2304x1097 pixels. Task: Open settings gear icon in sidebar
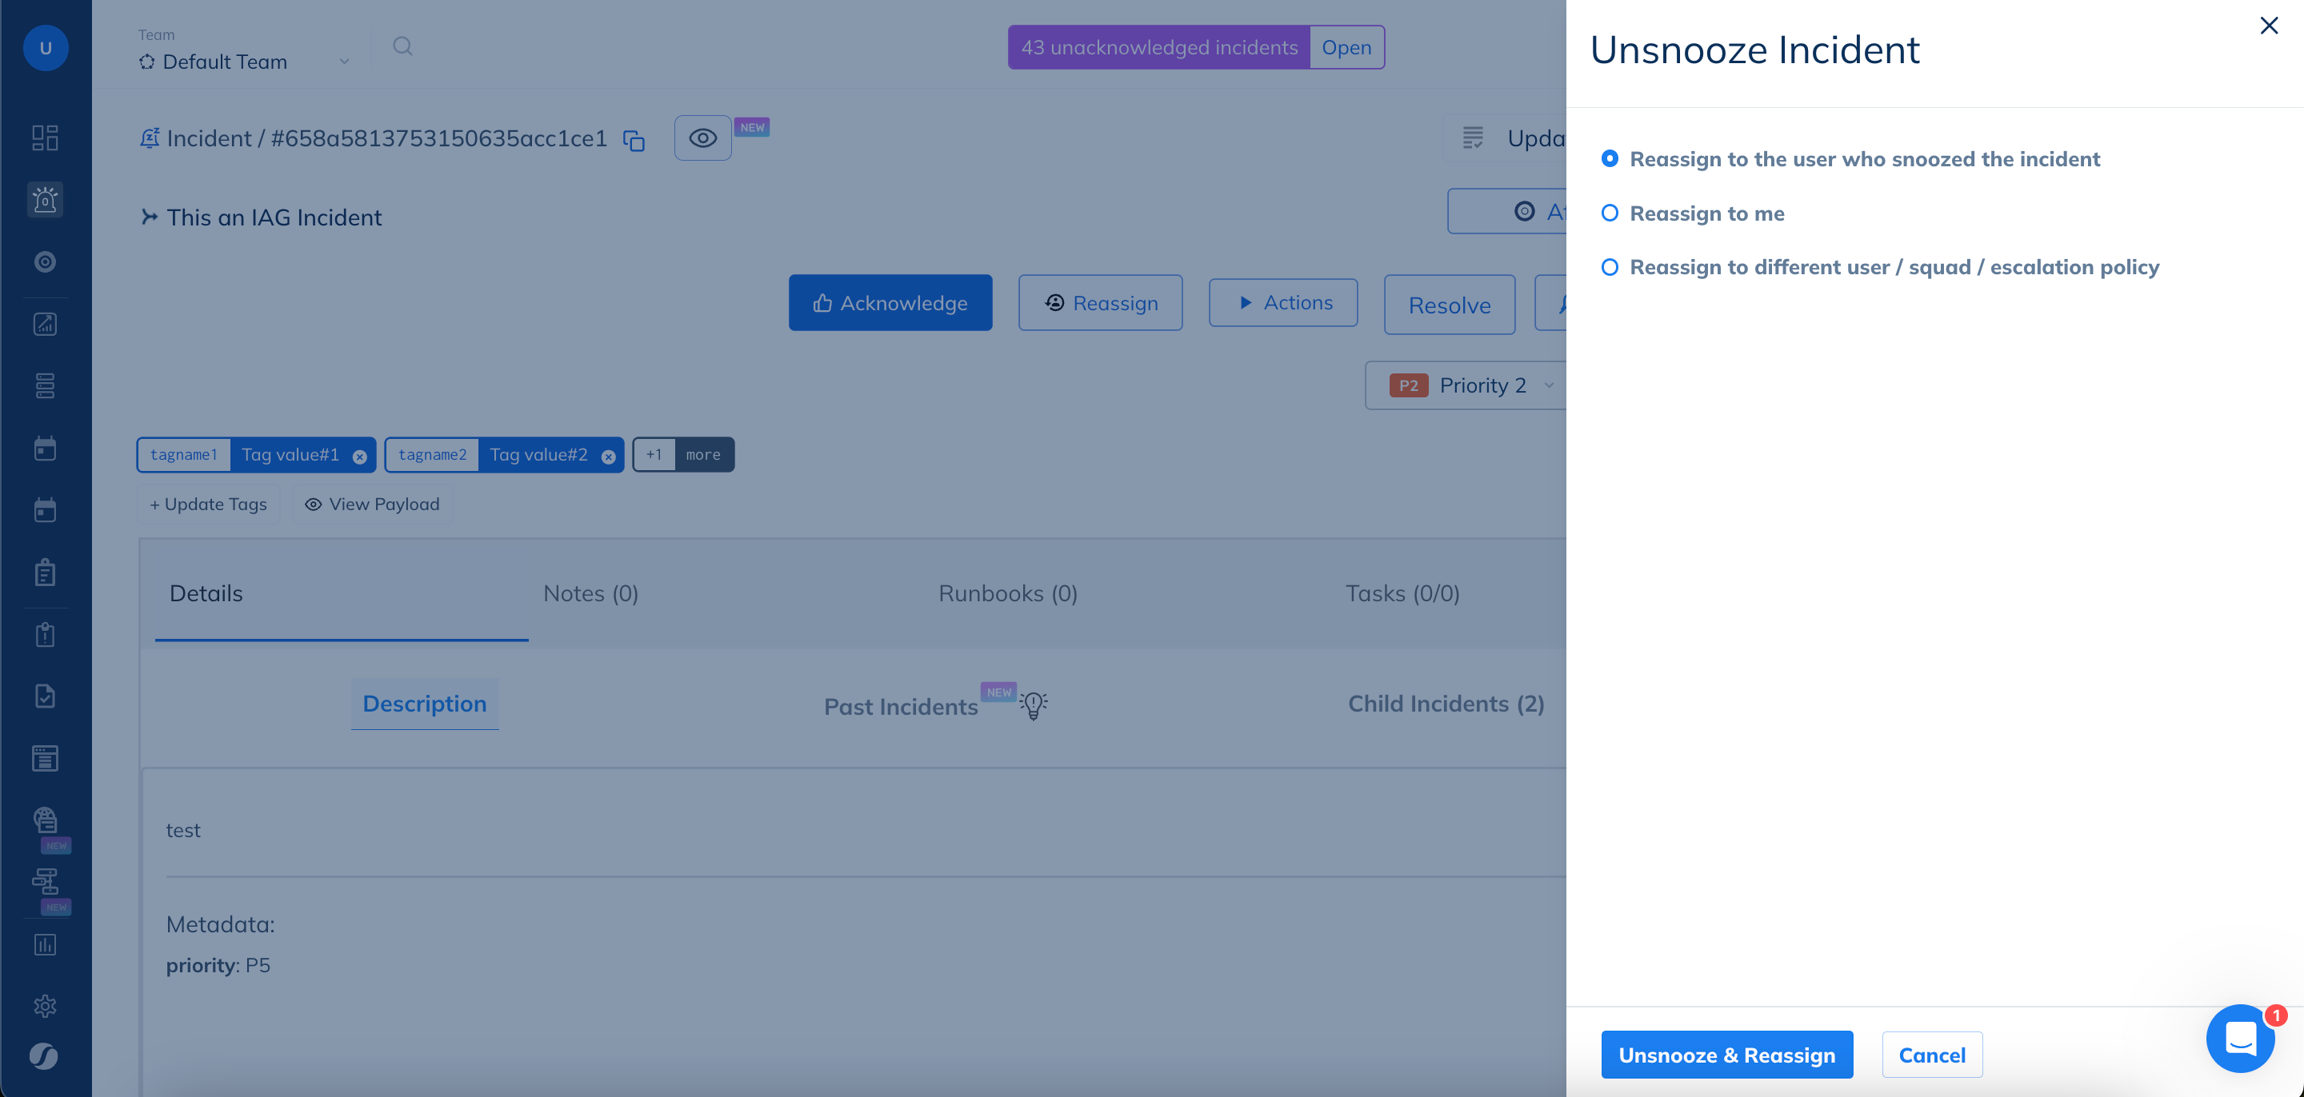point(45,1006)
